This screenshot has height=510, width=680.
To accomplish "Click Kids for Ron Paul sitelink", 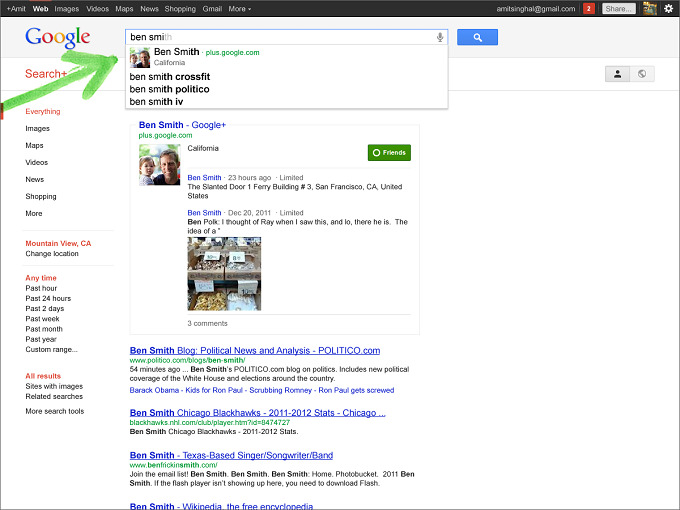I will click(x=214, y=390).
